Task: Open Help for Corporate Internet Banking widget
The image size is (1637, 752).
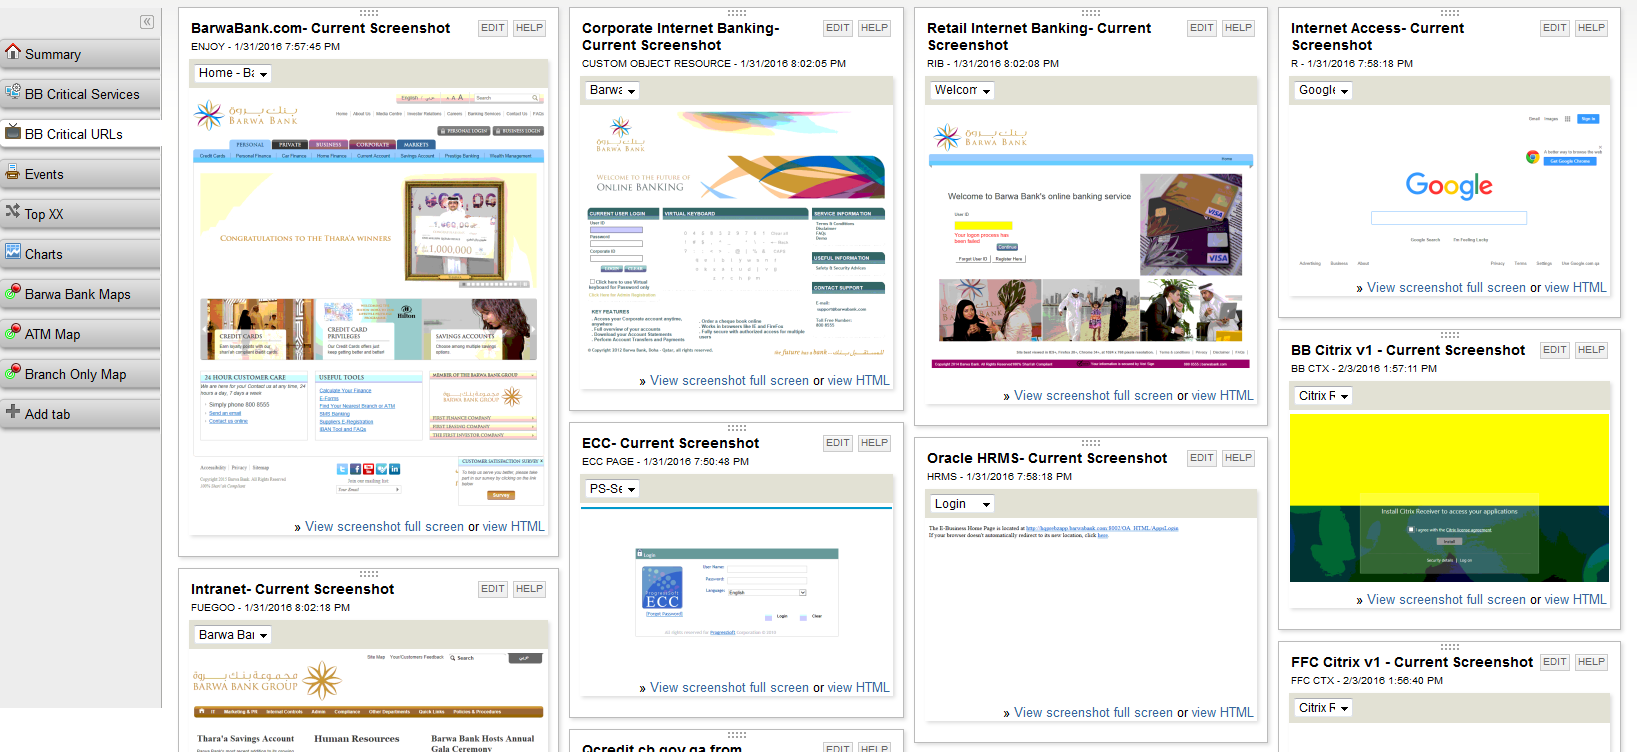Action: (x=874, y=28)
